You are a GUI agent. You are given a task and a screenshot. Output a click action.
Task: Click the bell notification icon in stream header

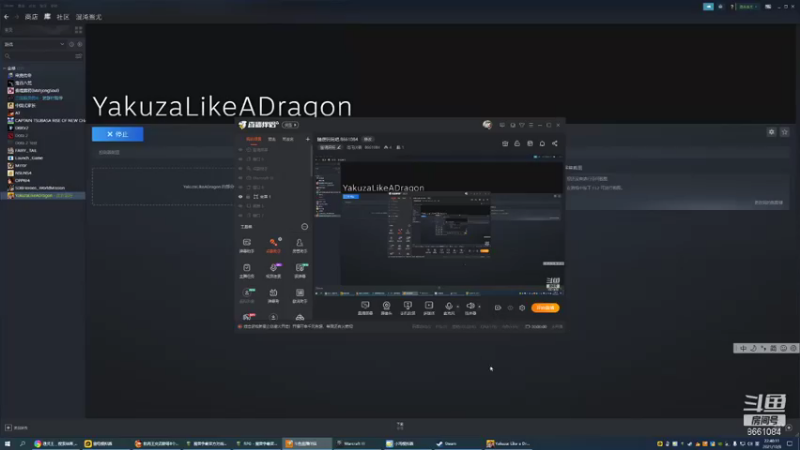click(542, 143)
